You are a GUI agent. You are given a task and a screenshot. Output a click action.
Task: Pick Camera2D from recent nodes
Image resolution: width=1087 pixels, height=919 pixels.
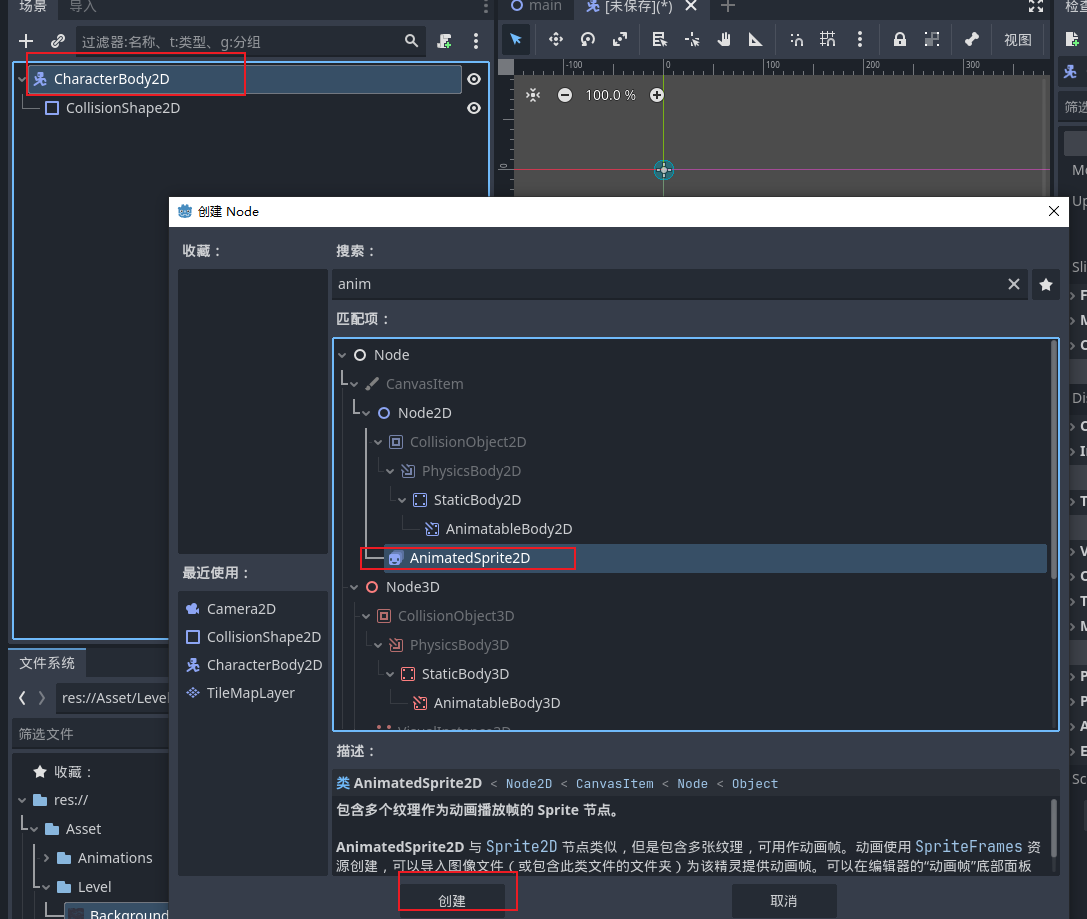pos(241,609)
